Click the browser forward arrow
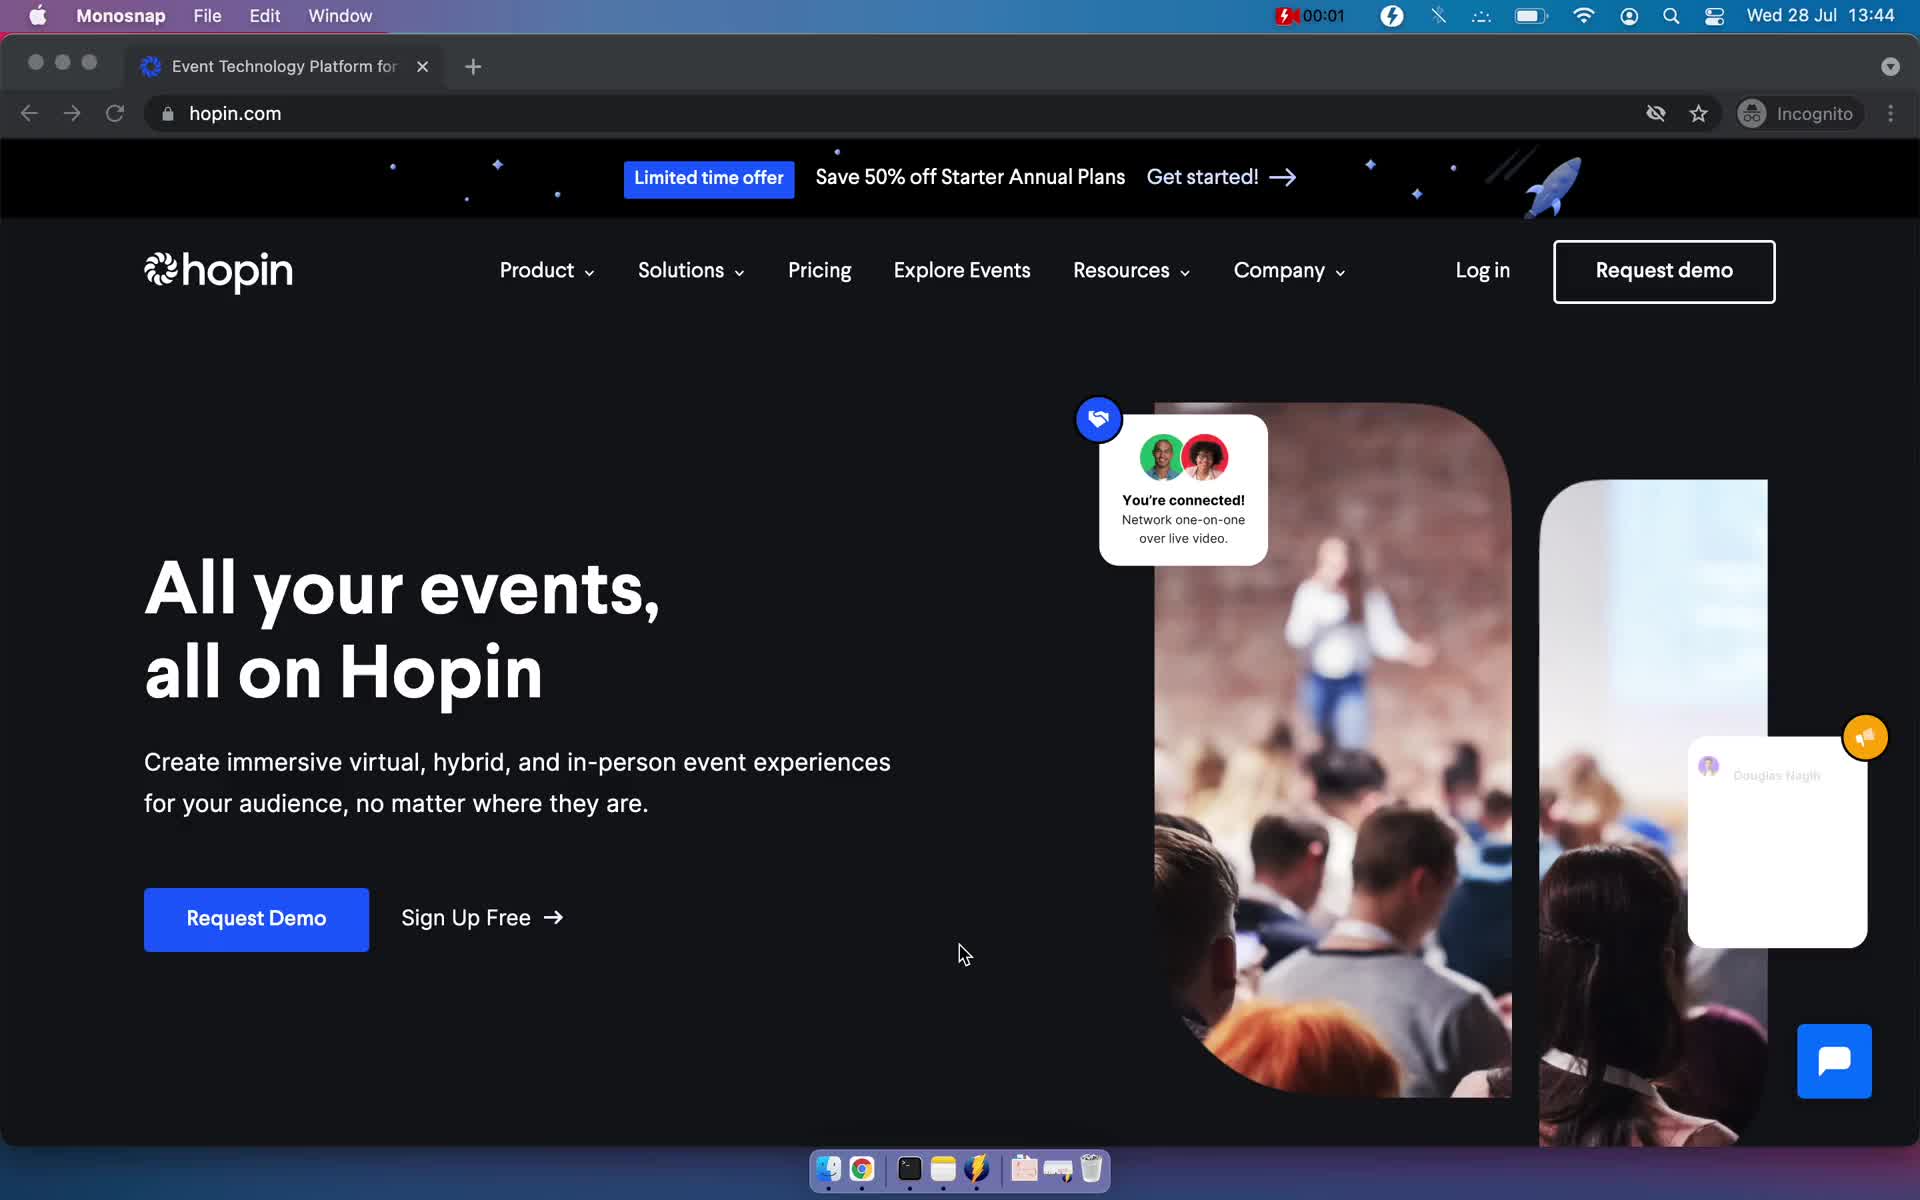Image resolution: width=1920 pixels, height=1200 pixels. pos(72,114)
